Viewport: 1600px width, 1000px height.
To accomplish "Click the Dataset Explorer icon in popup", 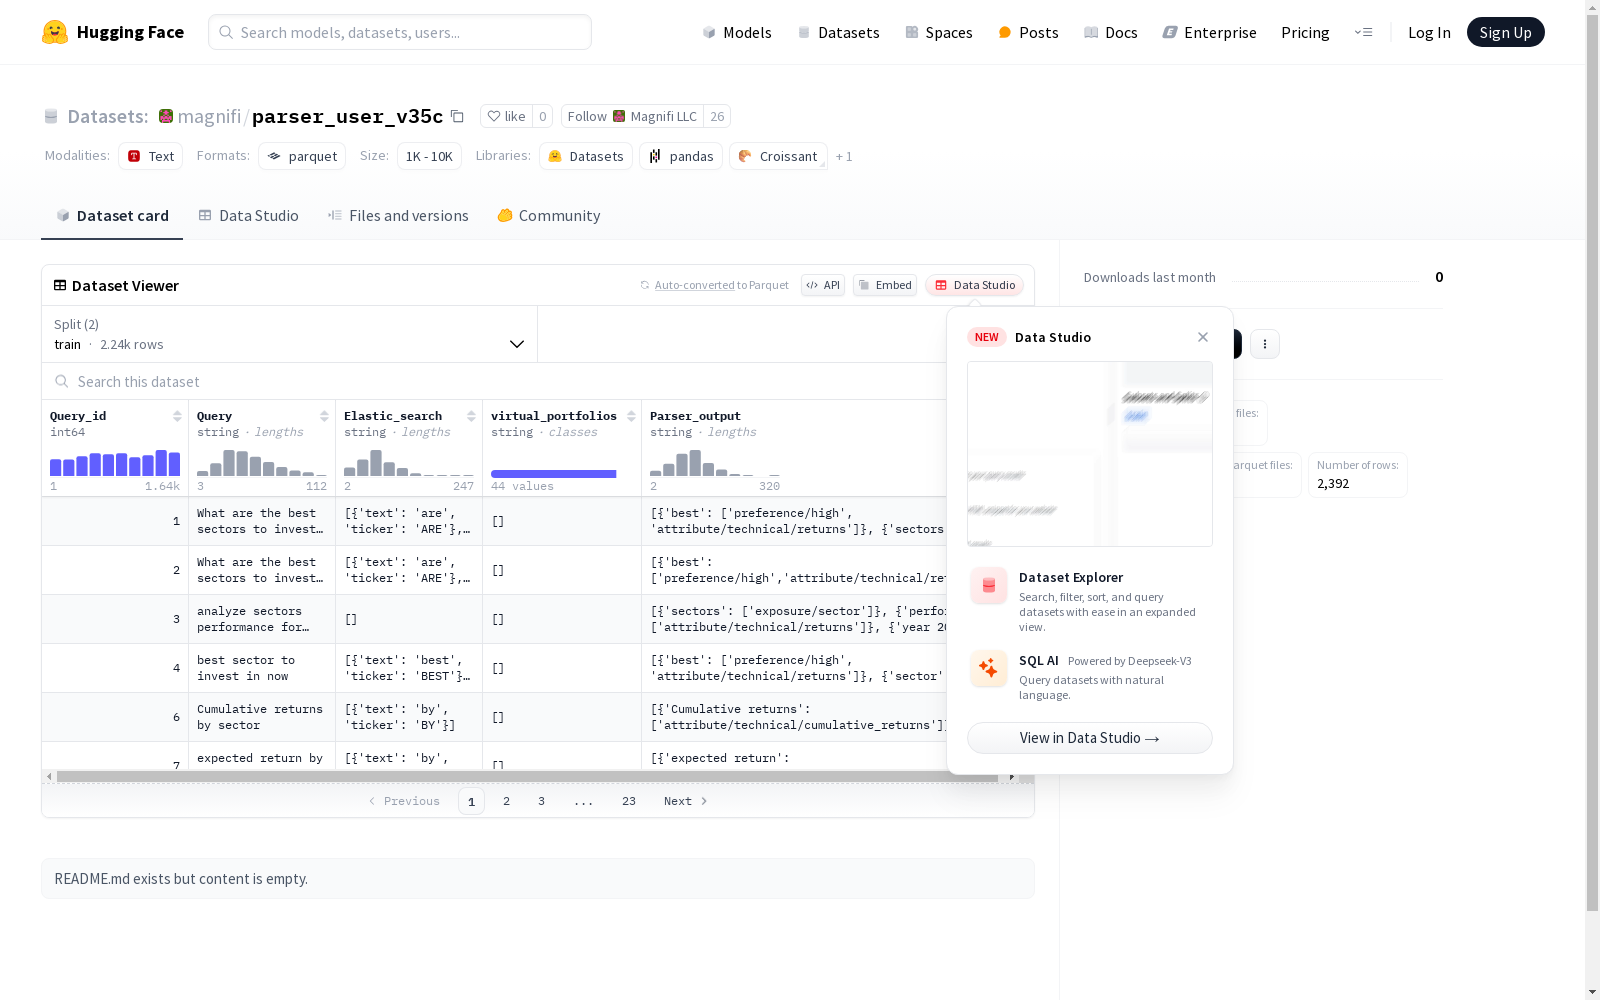I will pyautogui.click(x=989, y=586).
